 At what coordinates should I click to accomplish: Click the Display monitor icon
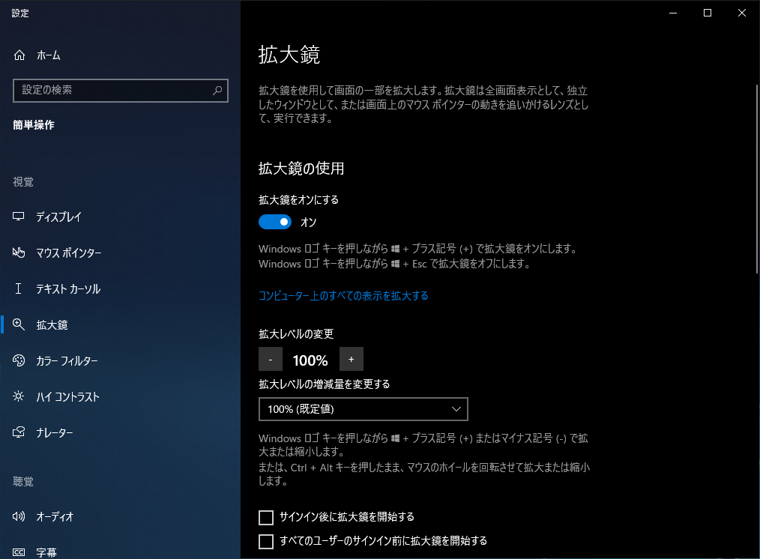(18, 217)
